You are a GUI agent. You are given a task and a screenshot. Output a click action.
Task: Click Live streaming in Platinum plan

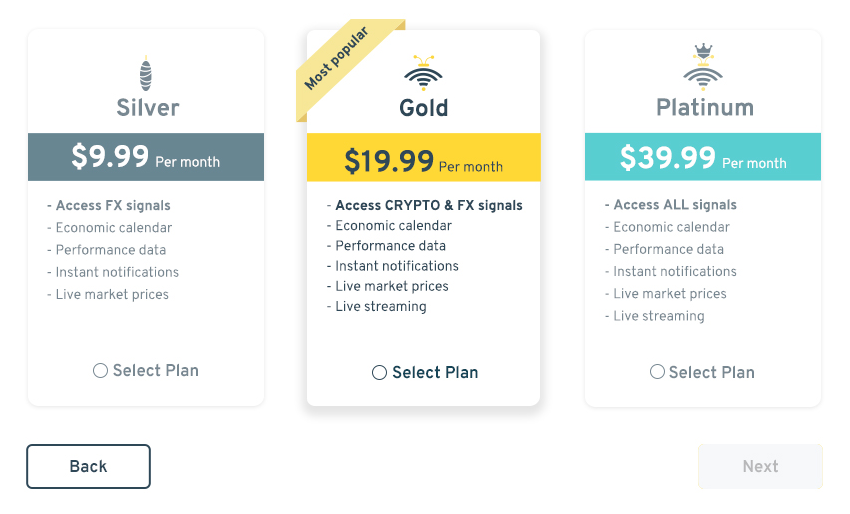pyautogui.click(x=658, y=316)
